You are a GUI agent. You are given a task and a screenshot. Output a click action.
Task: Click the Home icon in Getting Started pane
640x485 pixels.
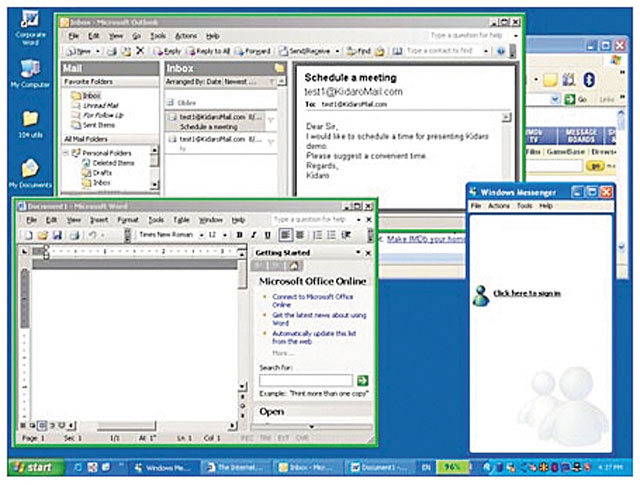coord(294,266)
